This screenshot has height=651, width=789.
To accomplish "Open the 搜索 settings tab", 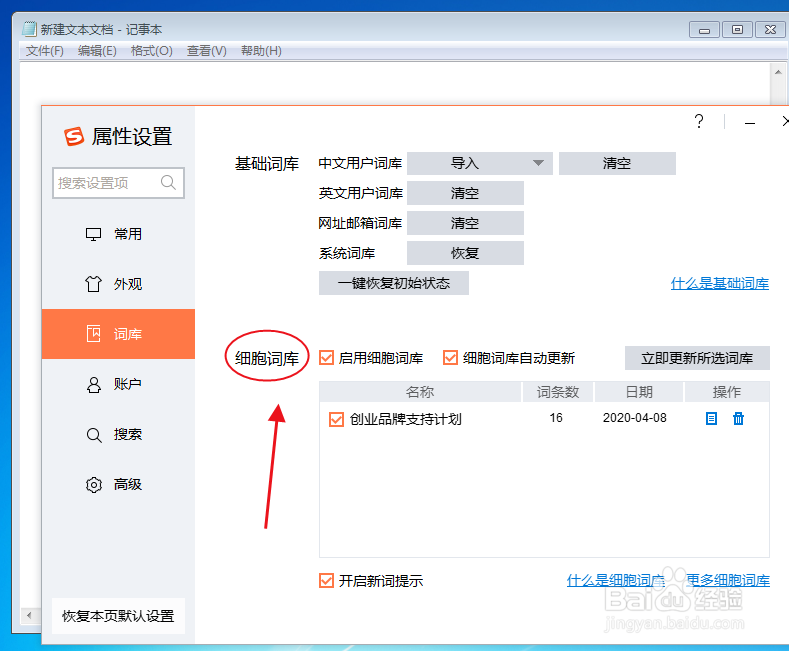I will pos(118,435).
